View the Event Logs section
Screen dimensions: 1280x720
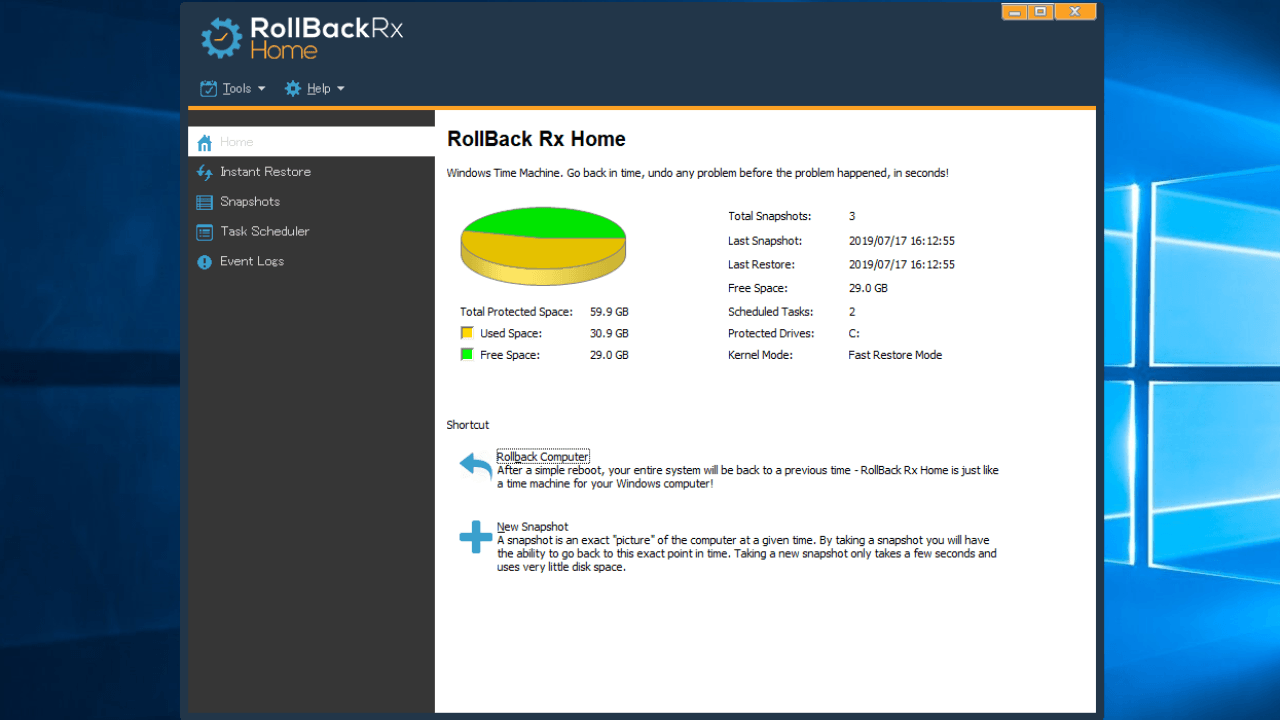coord(311,262)
